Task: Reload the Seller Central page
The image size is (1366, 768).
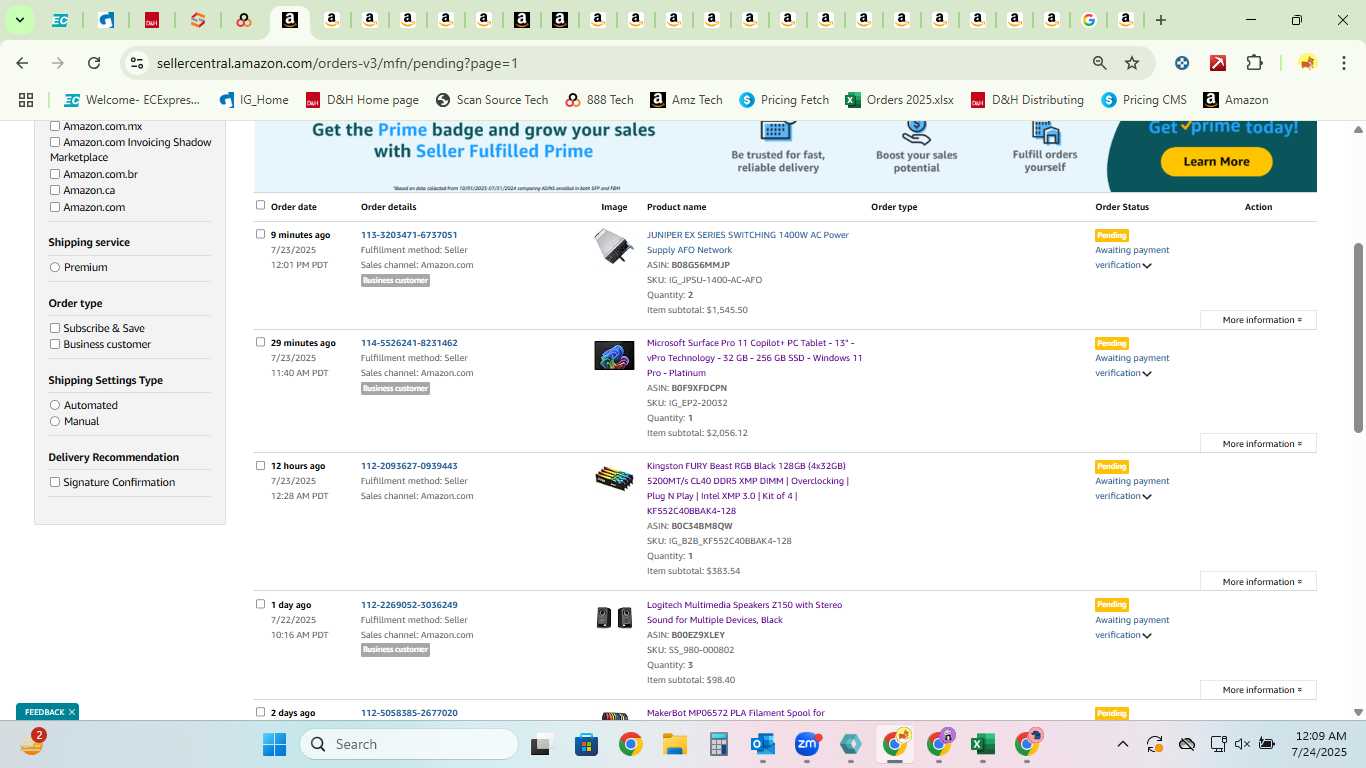Action: click(94, 63)
